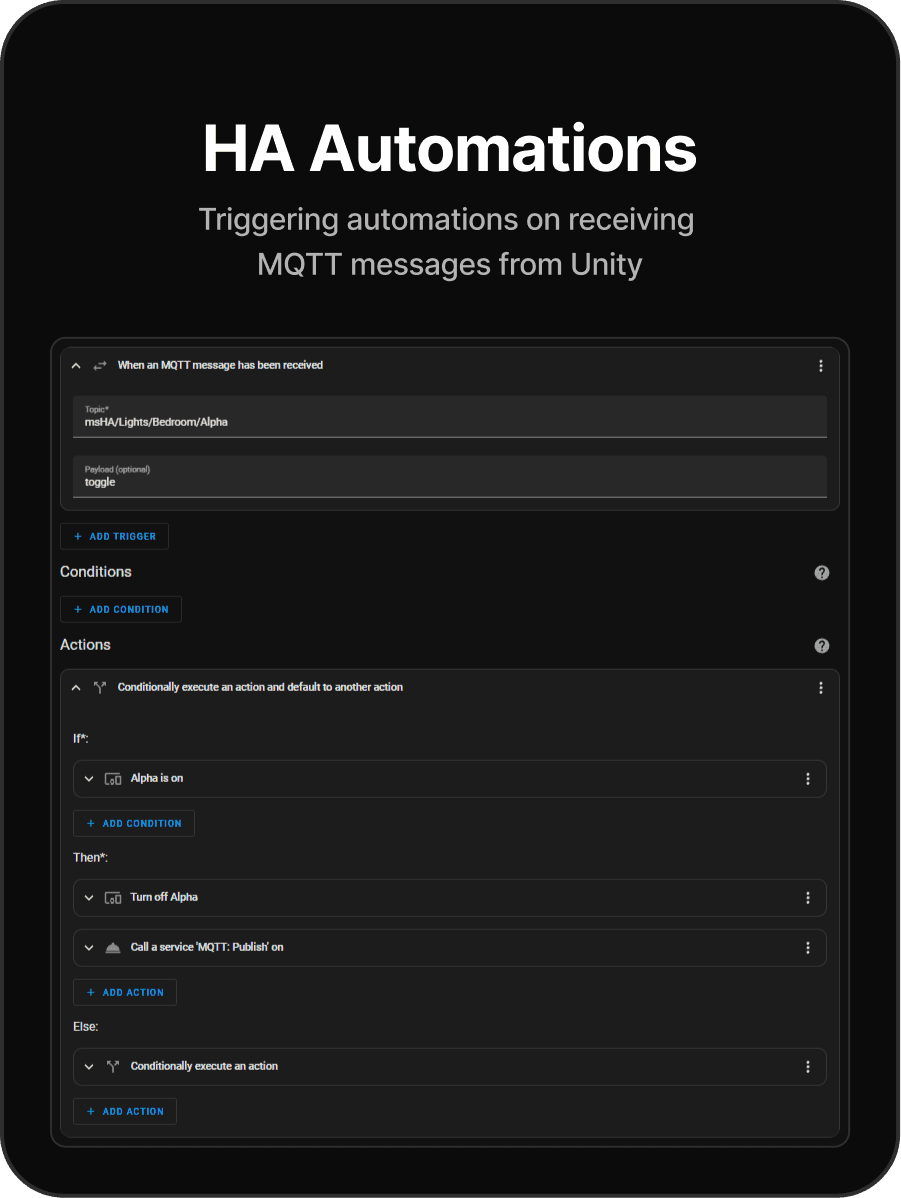This screenshot has width=901, height=1198.
Task: Click the device icon beside Turn off Alpha
Action: (x=113, y=898)
